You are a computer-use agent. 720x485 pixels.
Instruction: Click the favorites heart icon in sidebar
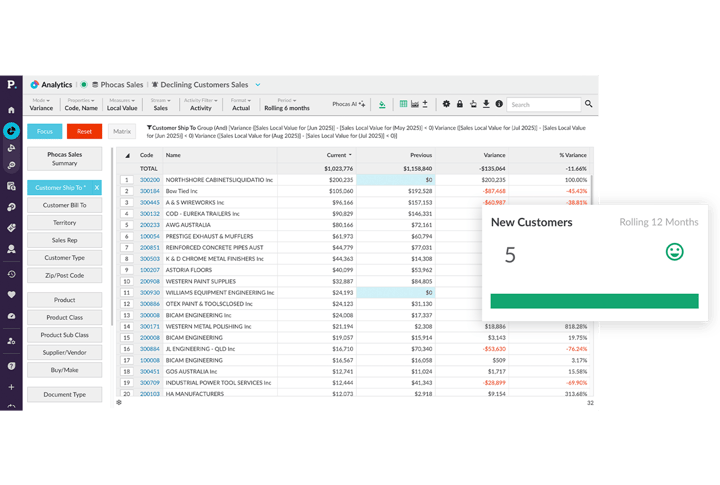11,295
